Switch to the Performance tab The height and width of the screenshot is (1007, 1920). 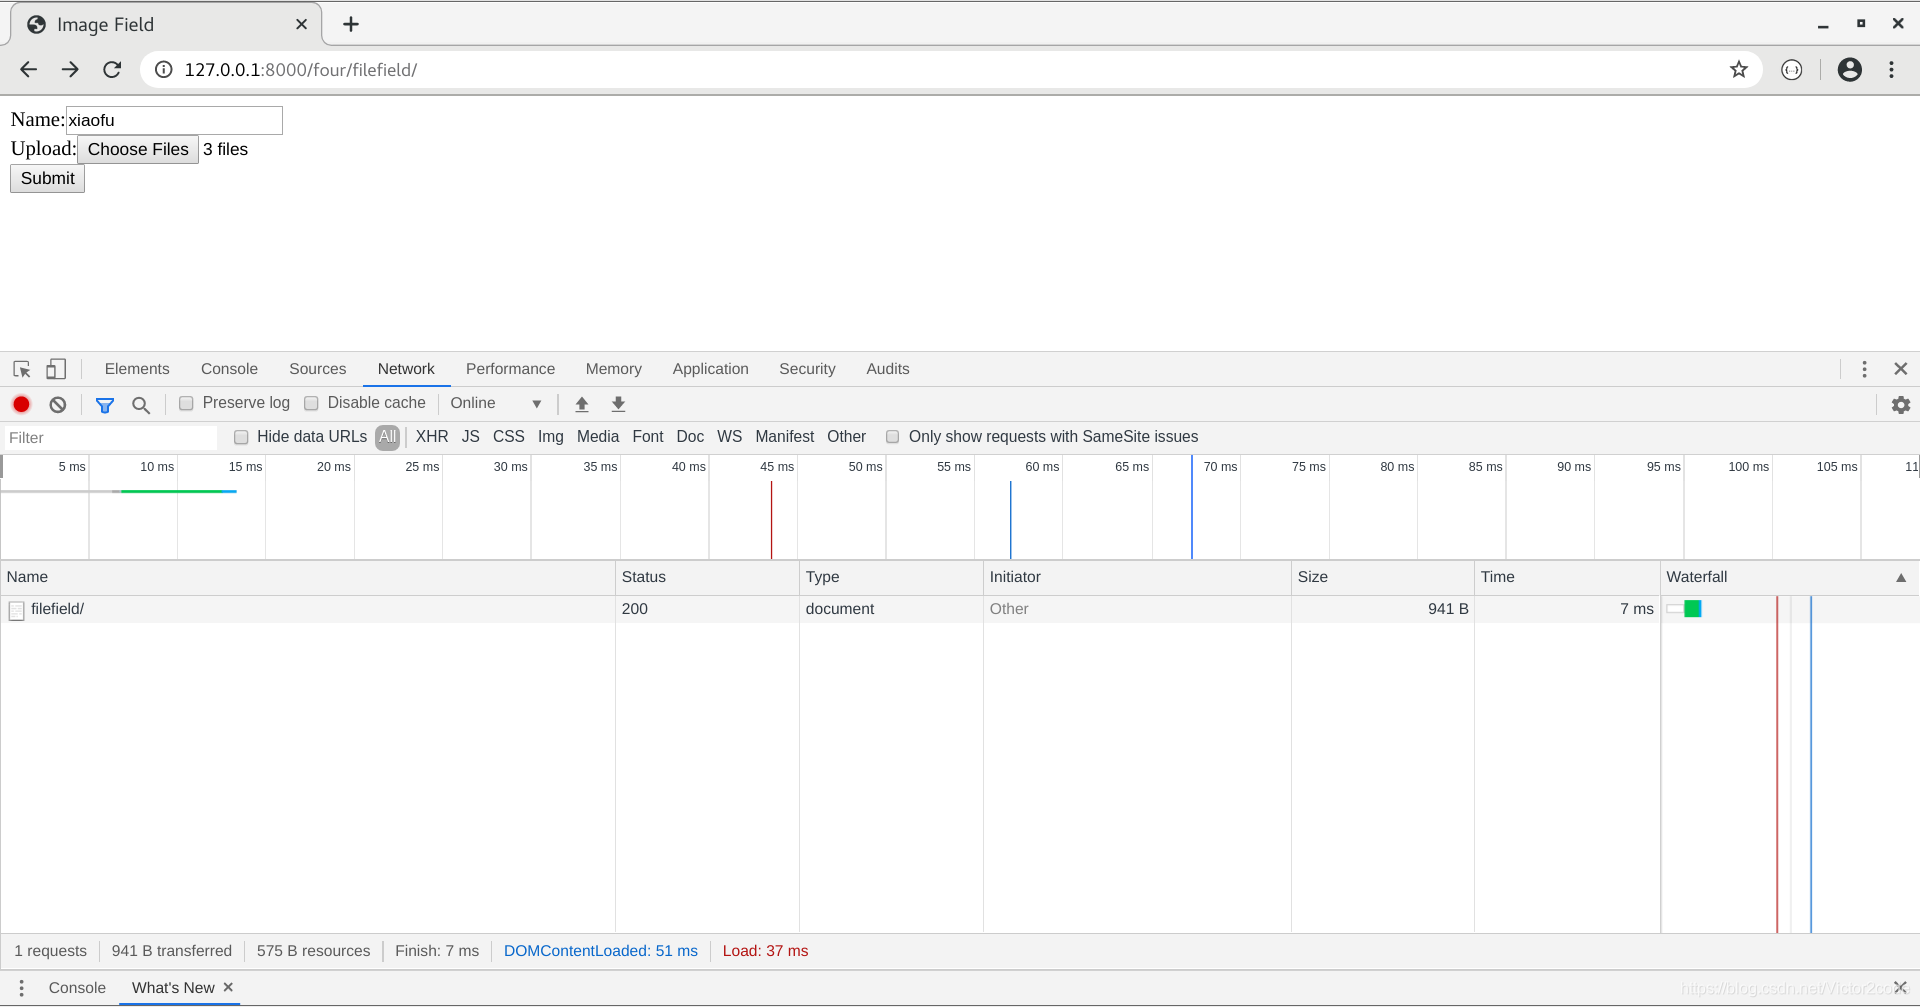510,369
